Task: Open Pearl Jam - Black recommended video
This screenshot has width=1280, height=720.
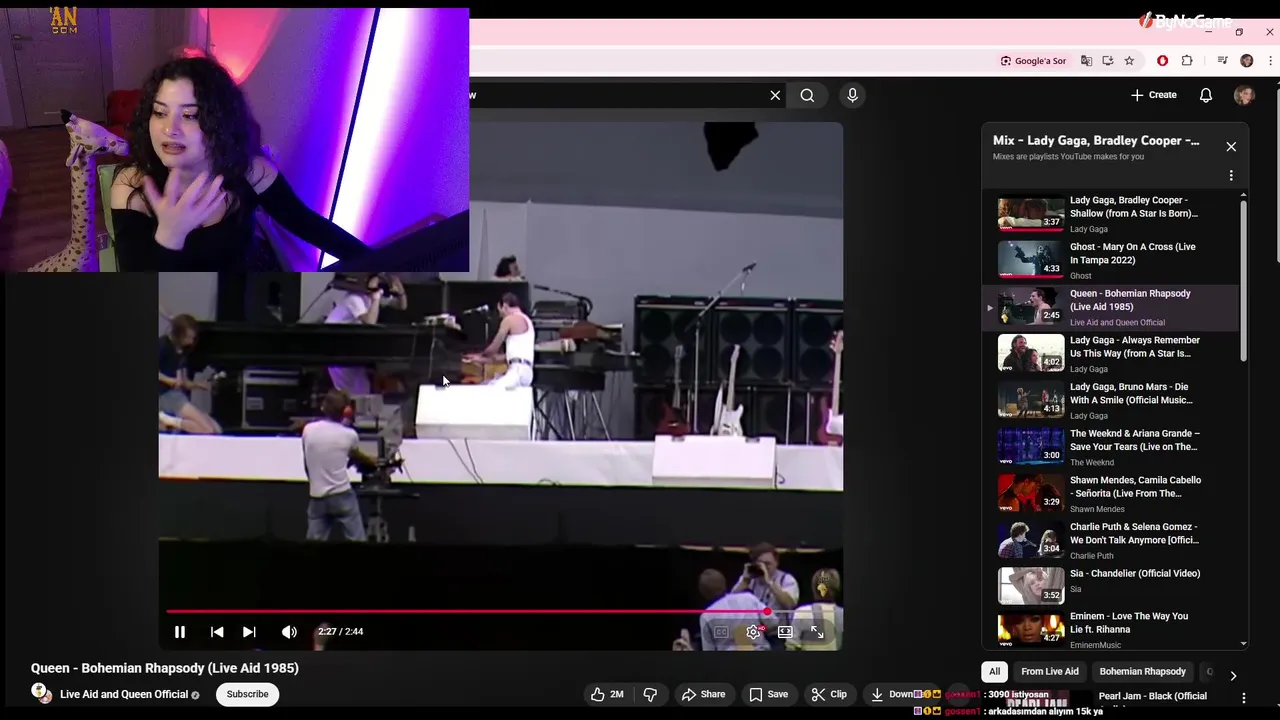Action: pos(1152,697)
